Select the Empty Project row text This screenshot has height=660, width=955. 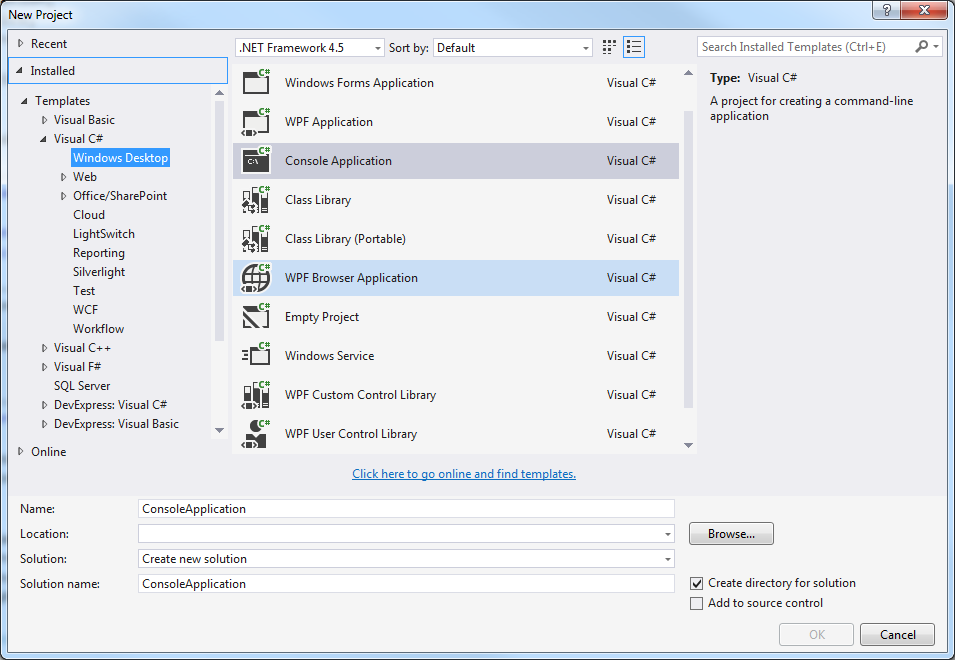coord(322,317)
